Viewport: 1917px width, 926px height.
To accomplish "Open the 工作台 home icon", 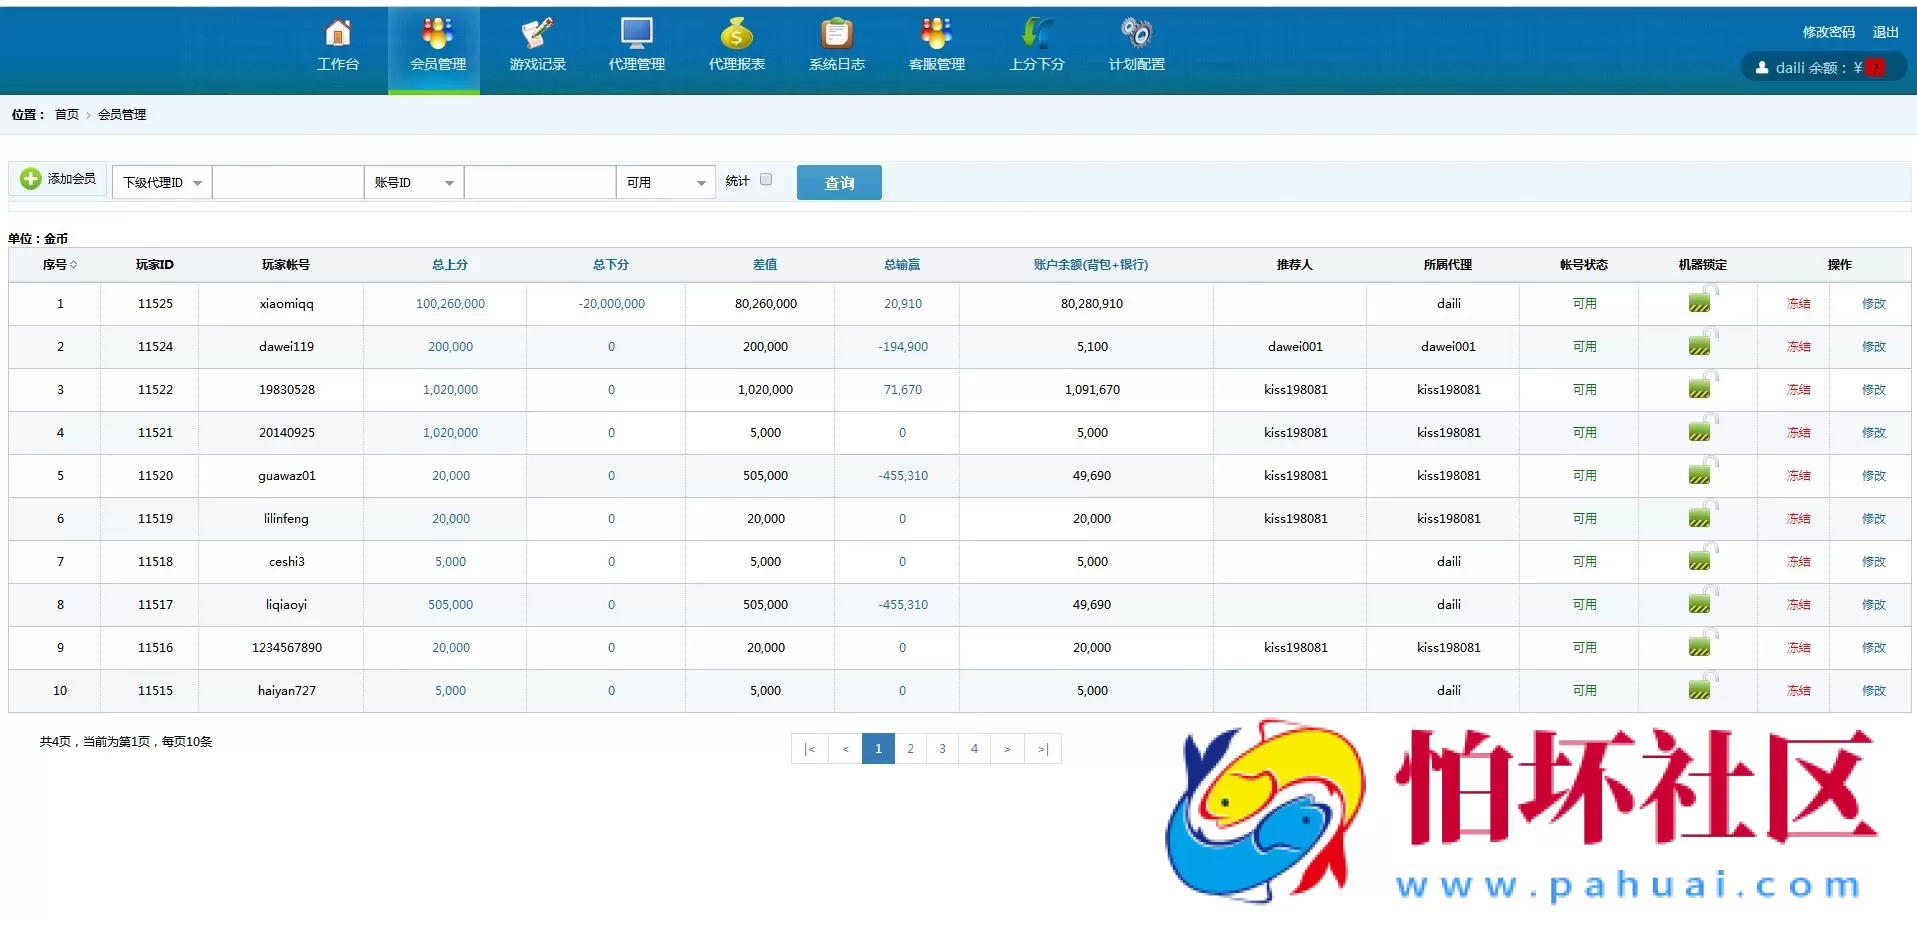I will point(338,34).
